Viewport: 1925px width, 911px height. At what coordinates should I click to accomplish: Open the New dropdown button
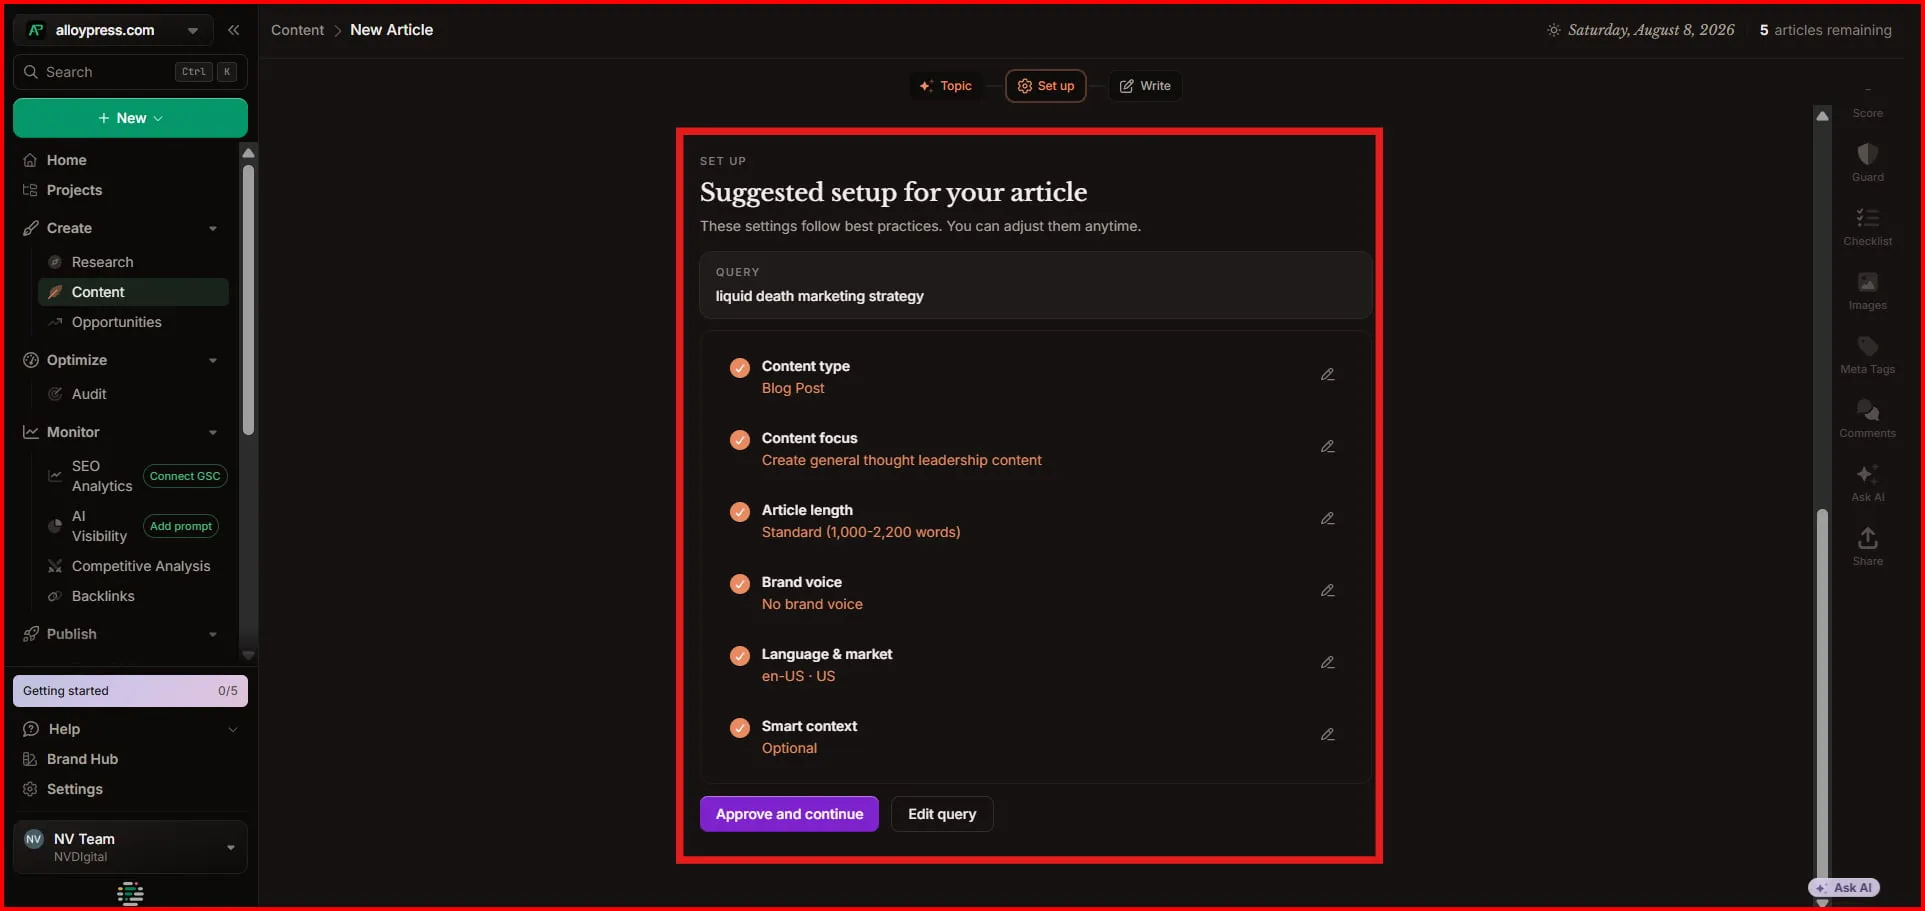coord(130,118)
